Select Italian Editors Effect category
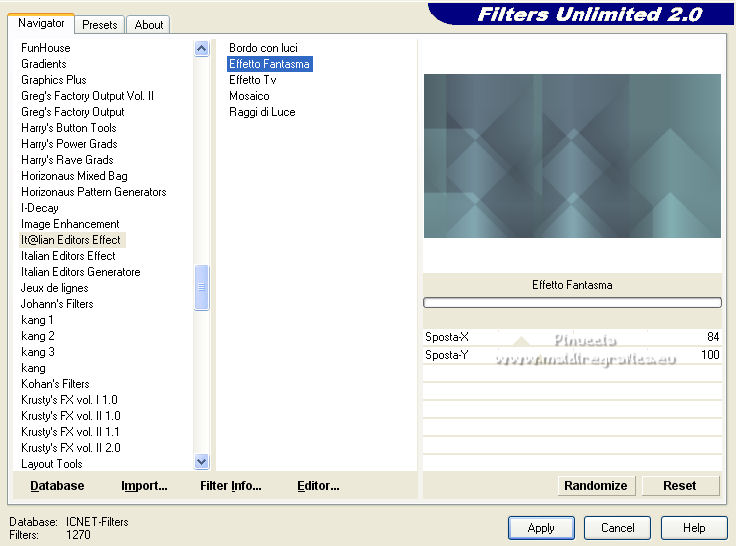This screenshot has width=736, height=546. [68, 255]
